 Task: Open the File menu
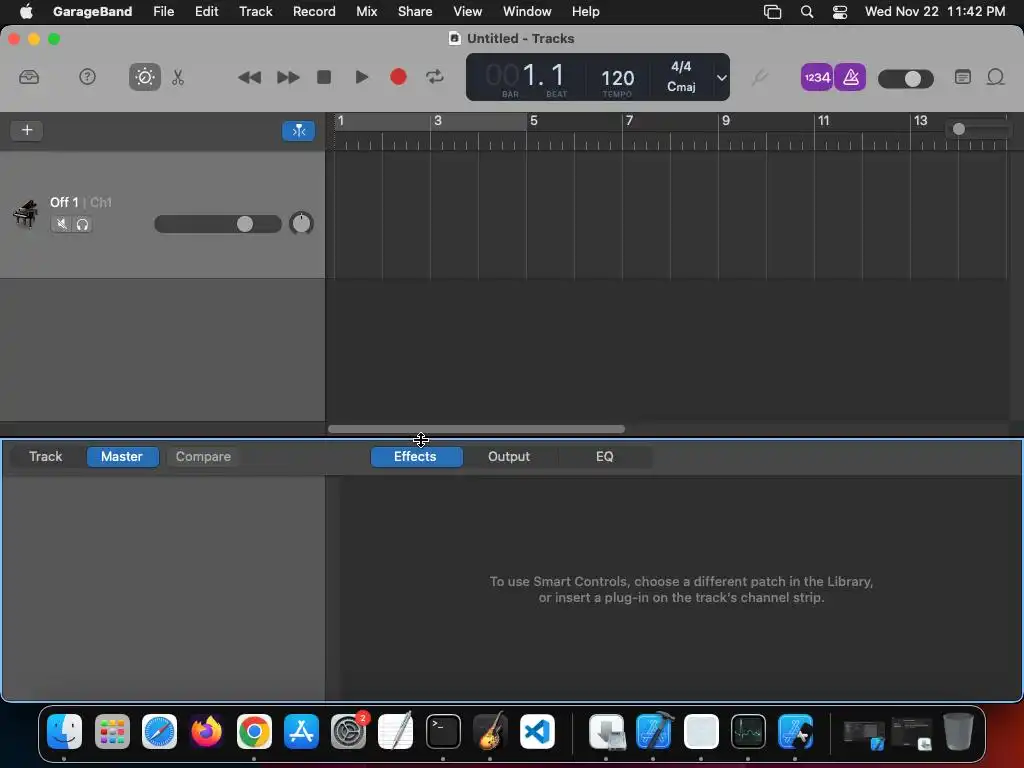(163, 11)
